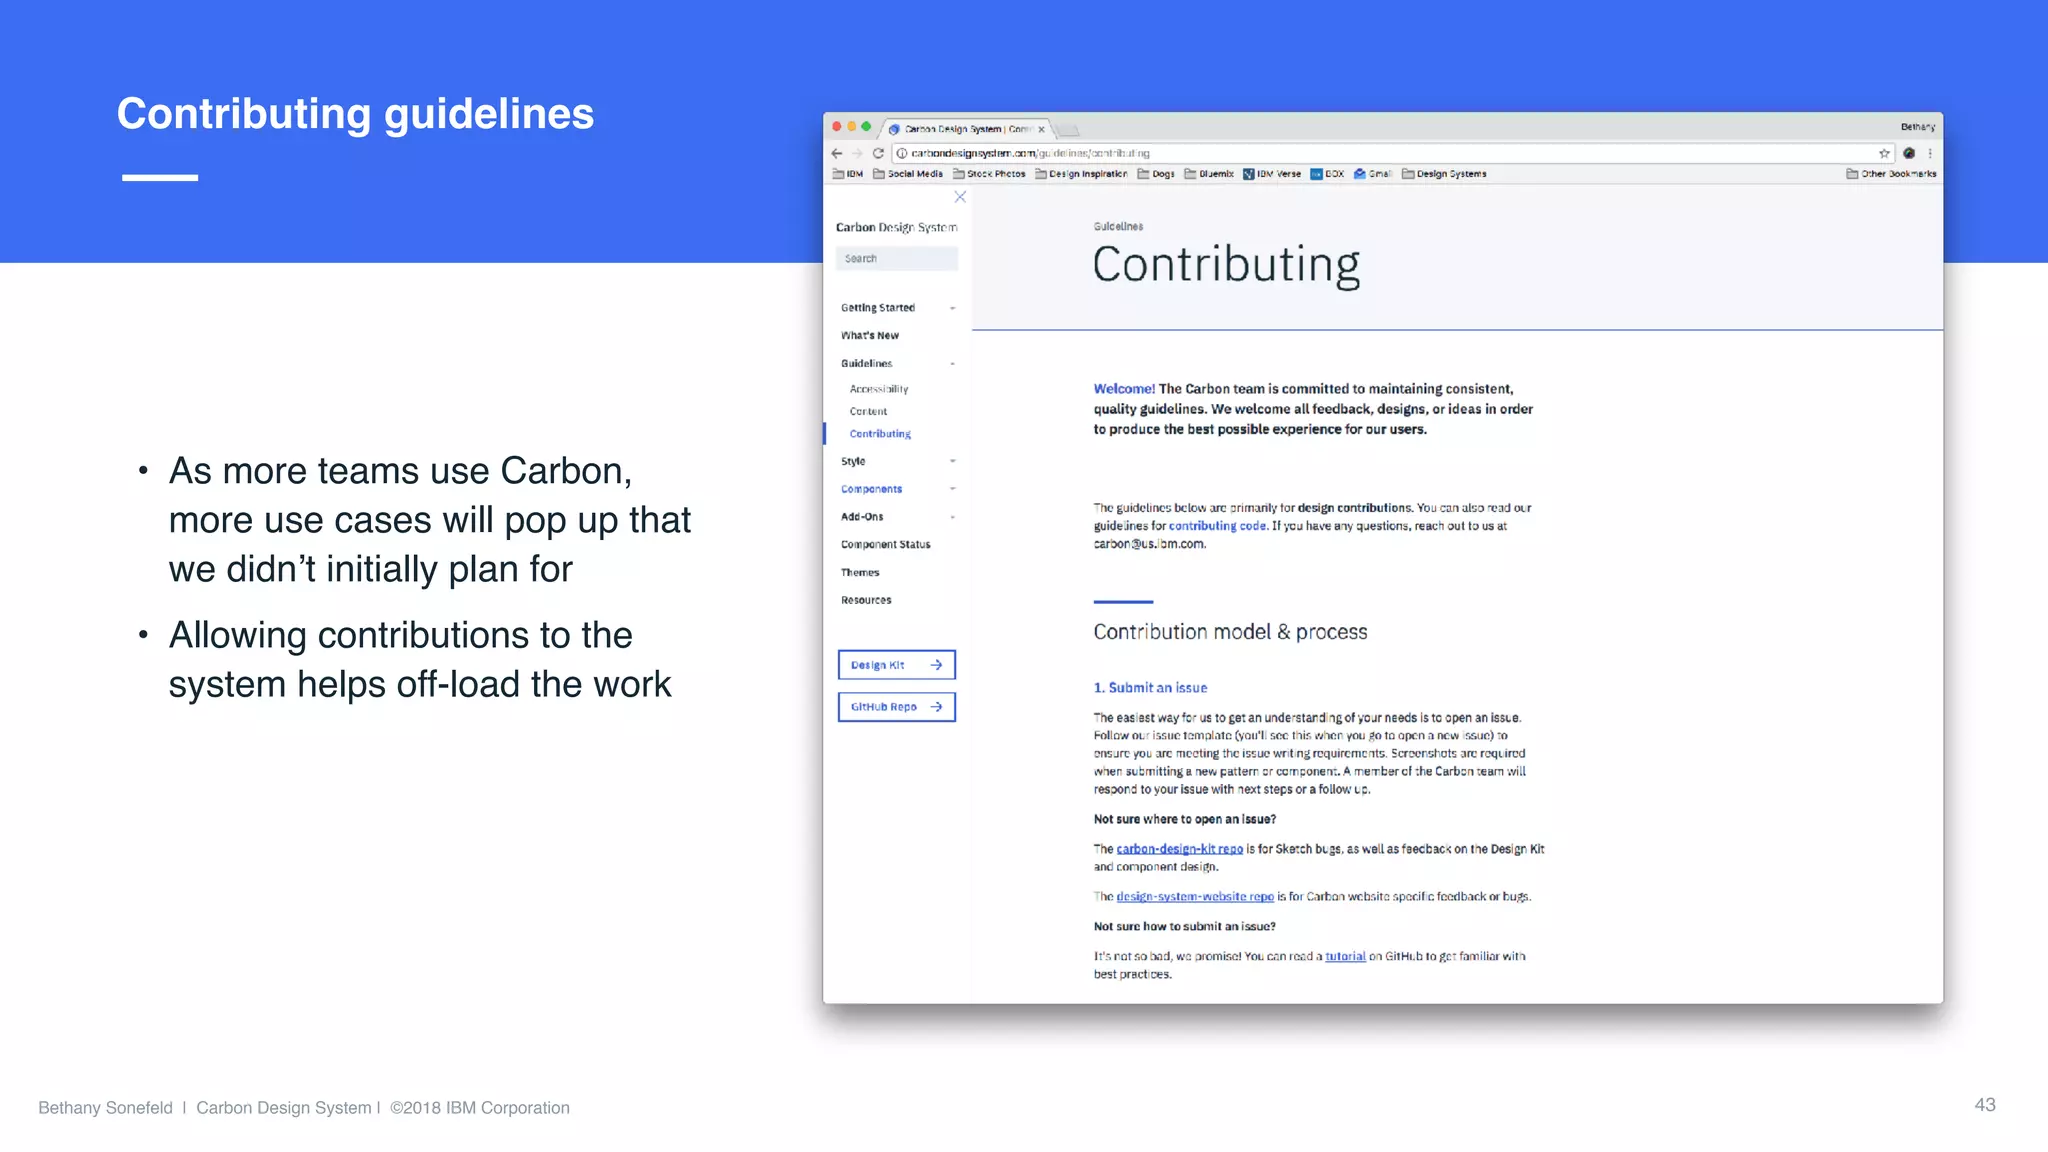This screenshot has height=1152, width=2048.
Task: Close the sidebar with the X icon
Action: click(x=960, y=197)
